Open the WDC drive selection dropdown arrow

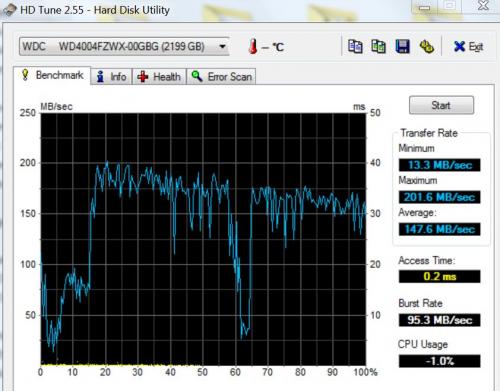pos(222,46)
